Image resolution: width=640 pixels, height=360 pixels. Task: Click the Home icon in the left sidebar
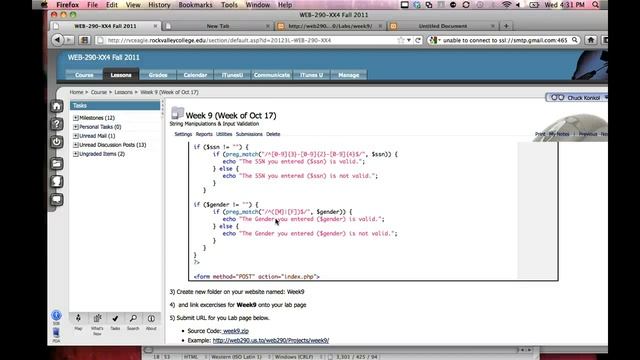pos(56,106)
